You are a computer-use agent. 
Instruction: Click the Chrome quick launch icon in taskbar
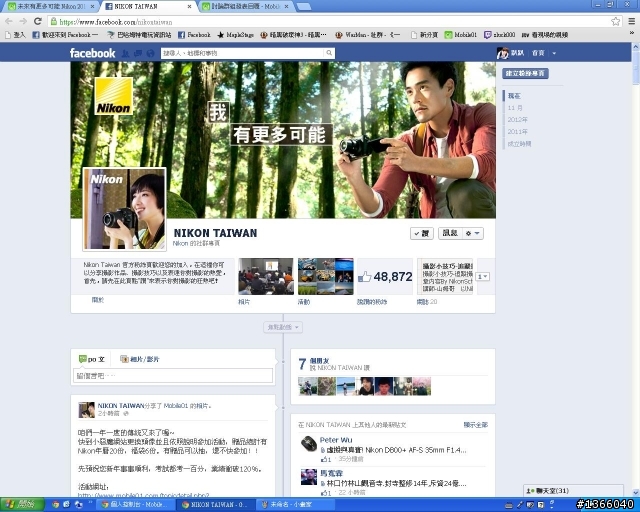click(x=56, y=504)
